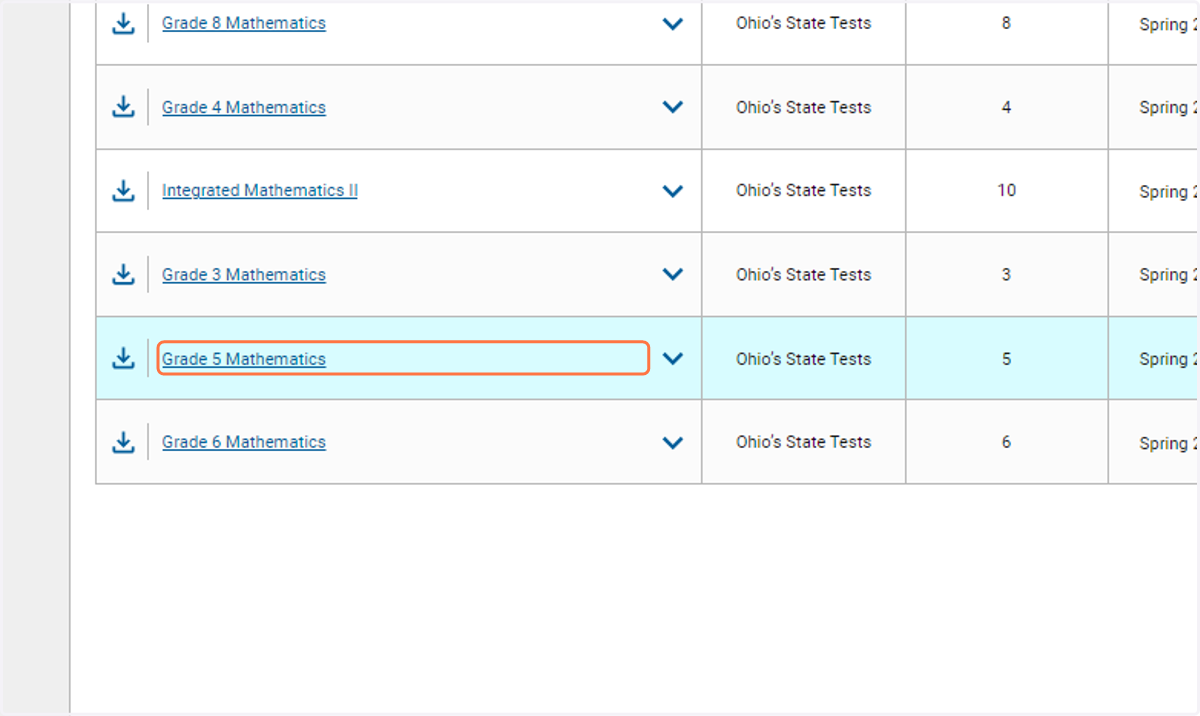Expand the Grade 3 Mathematics row chevron

tap(673, 274)
